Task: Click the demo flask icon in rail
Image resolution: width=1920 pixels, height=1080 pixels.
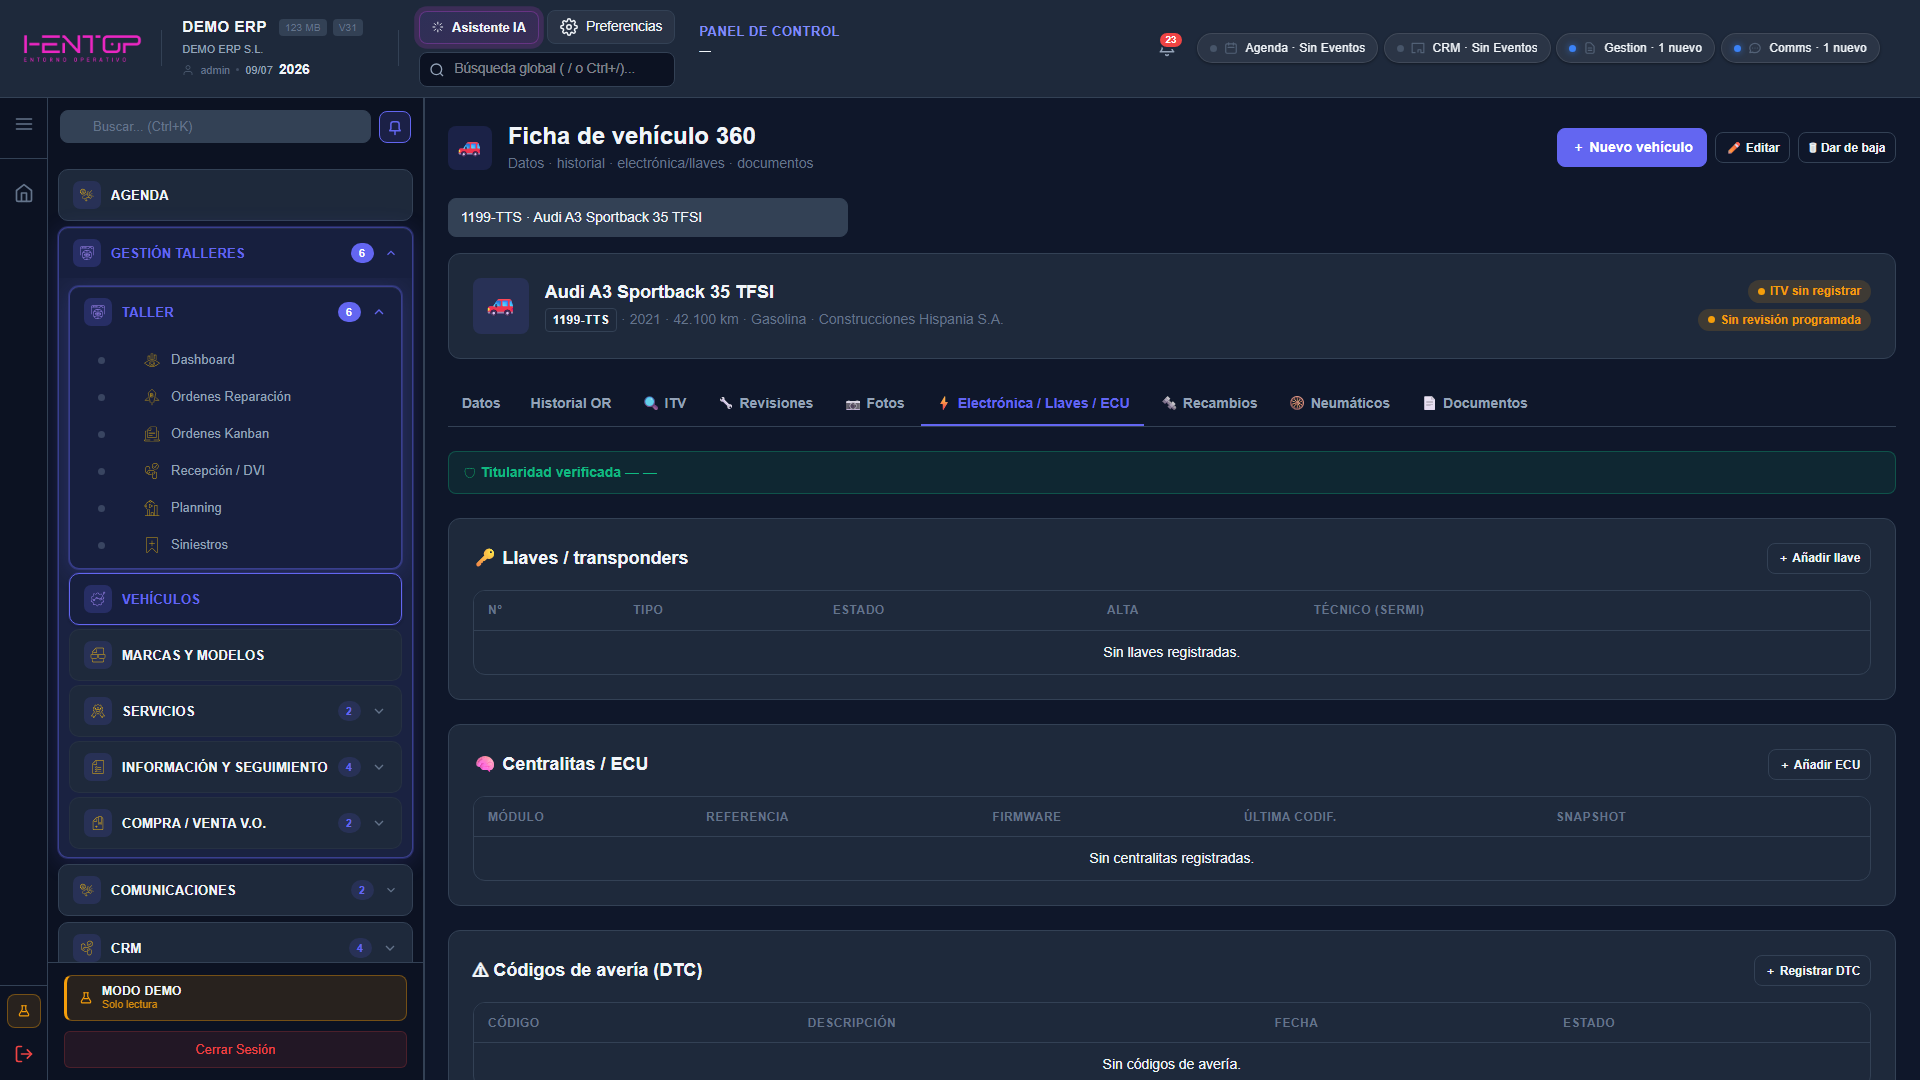Action: [24, 1011]
